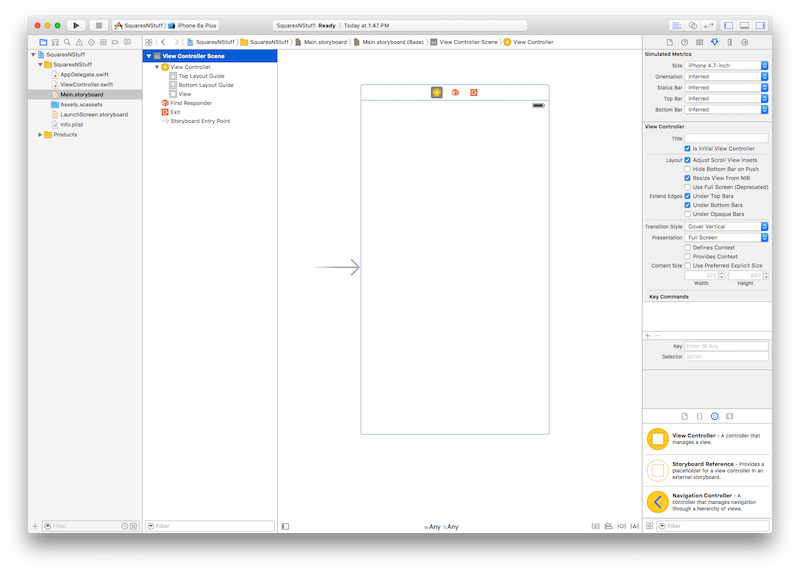Toggle the document outline button

click(285, 527)
